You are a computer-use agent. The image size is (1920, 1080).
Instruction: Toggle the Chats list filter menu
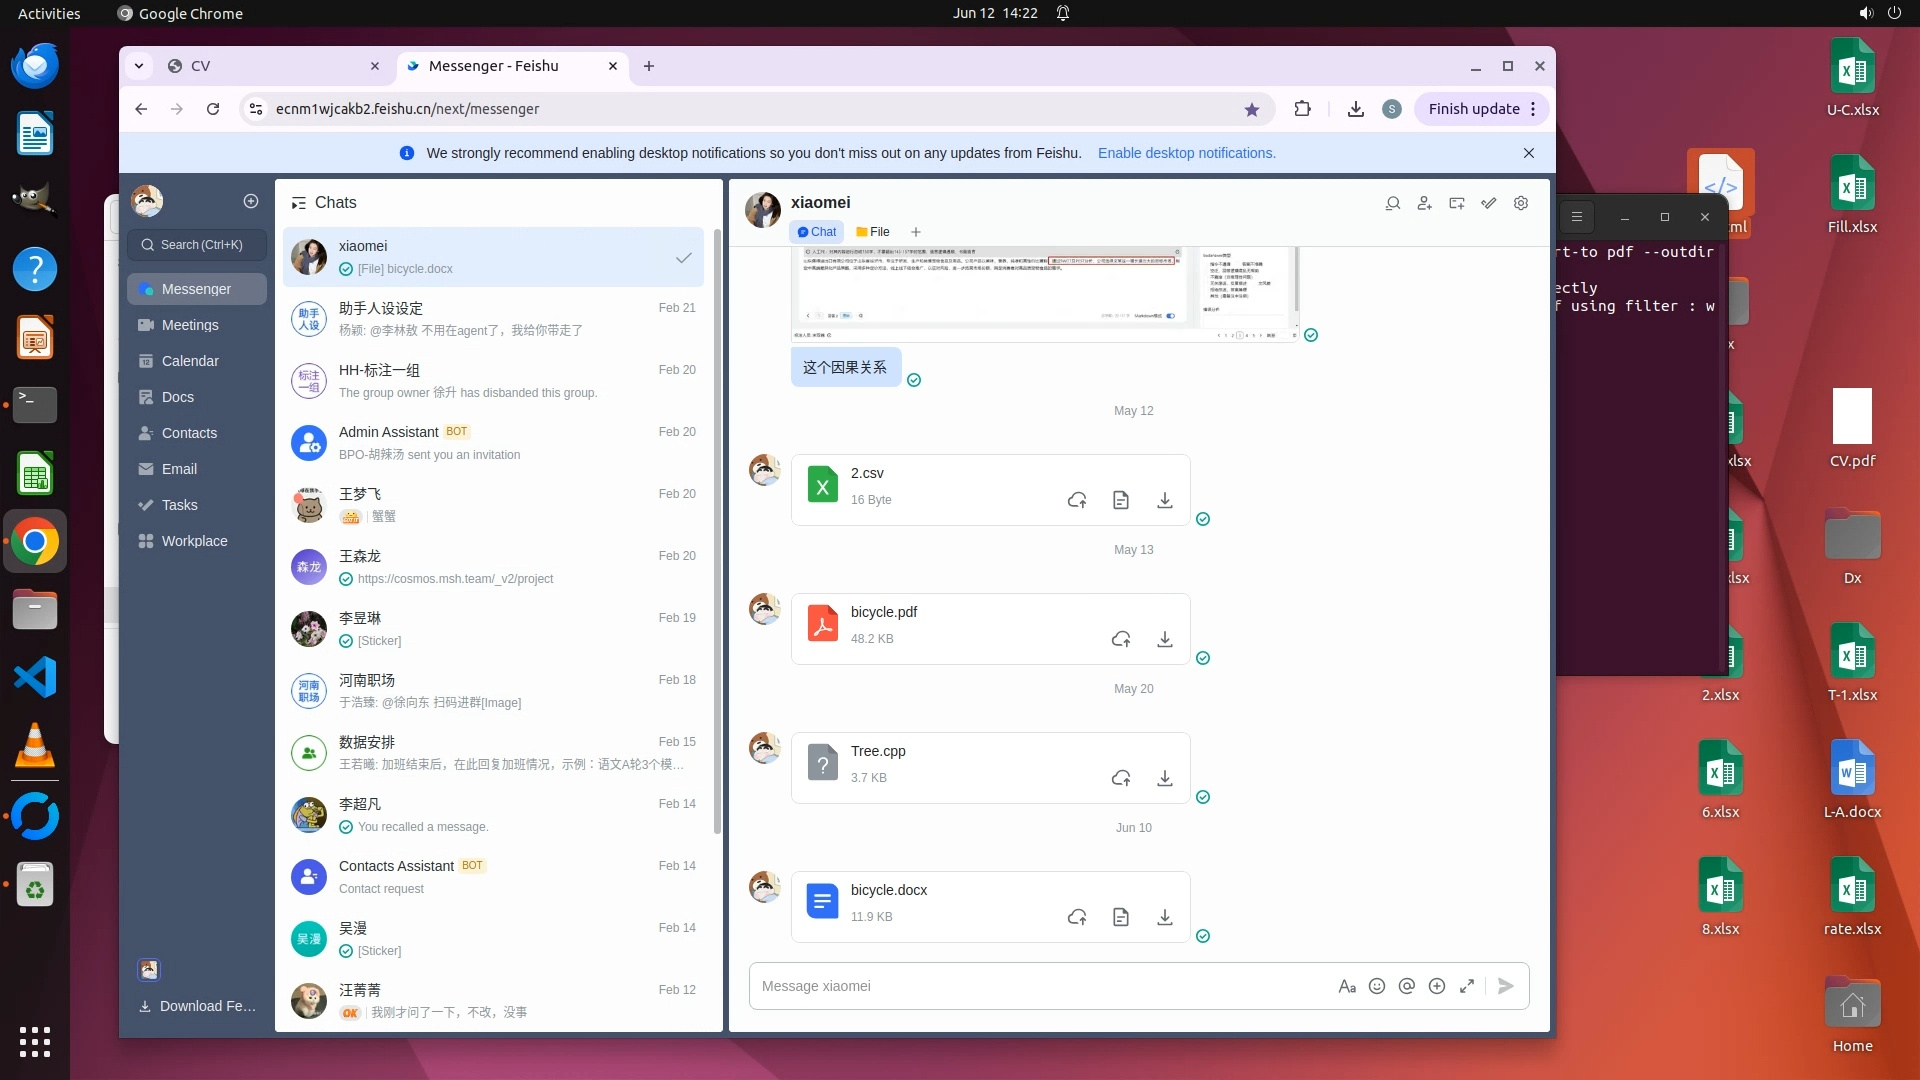pos(298,203)
